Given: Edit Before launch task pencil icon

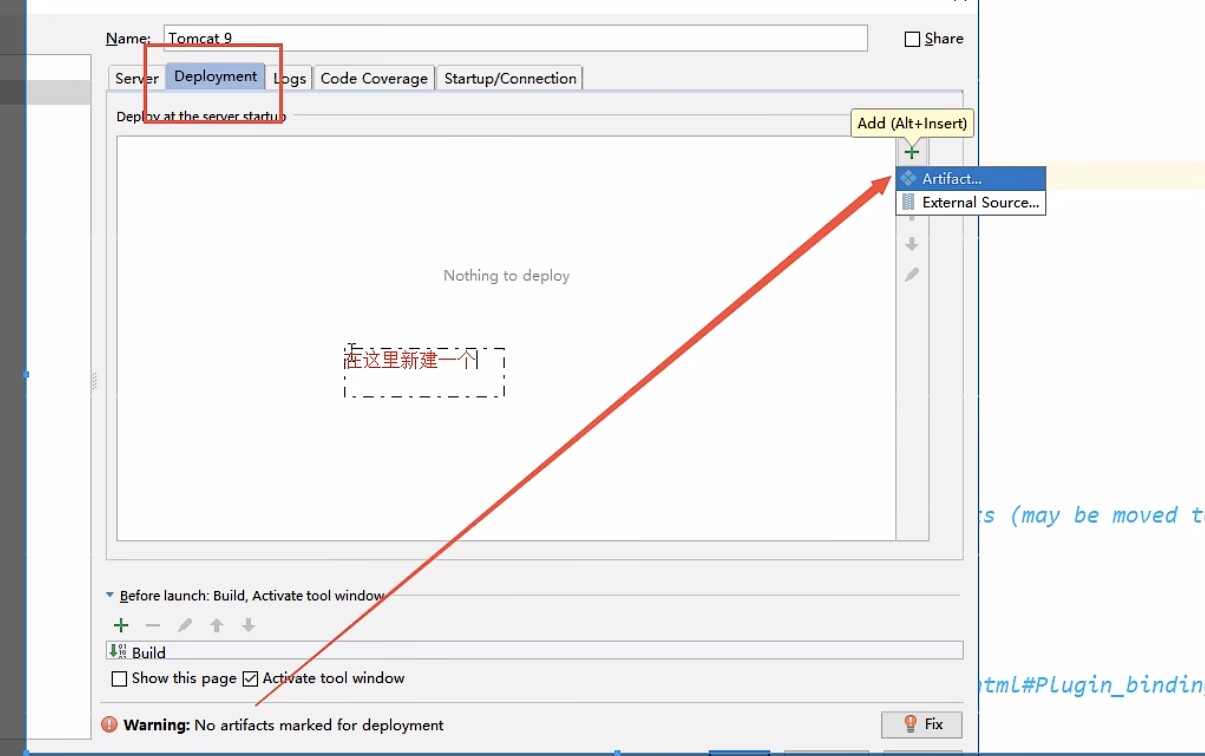Looking at the screenshot, I should [185, 625].
